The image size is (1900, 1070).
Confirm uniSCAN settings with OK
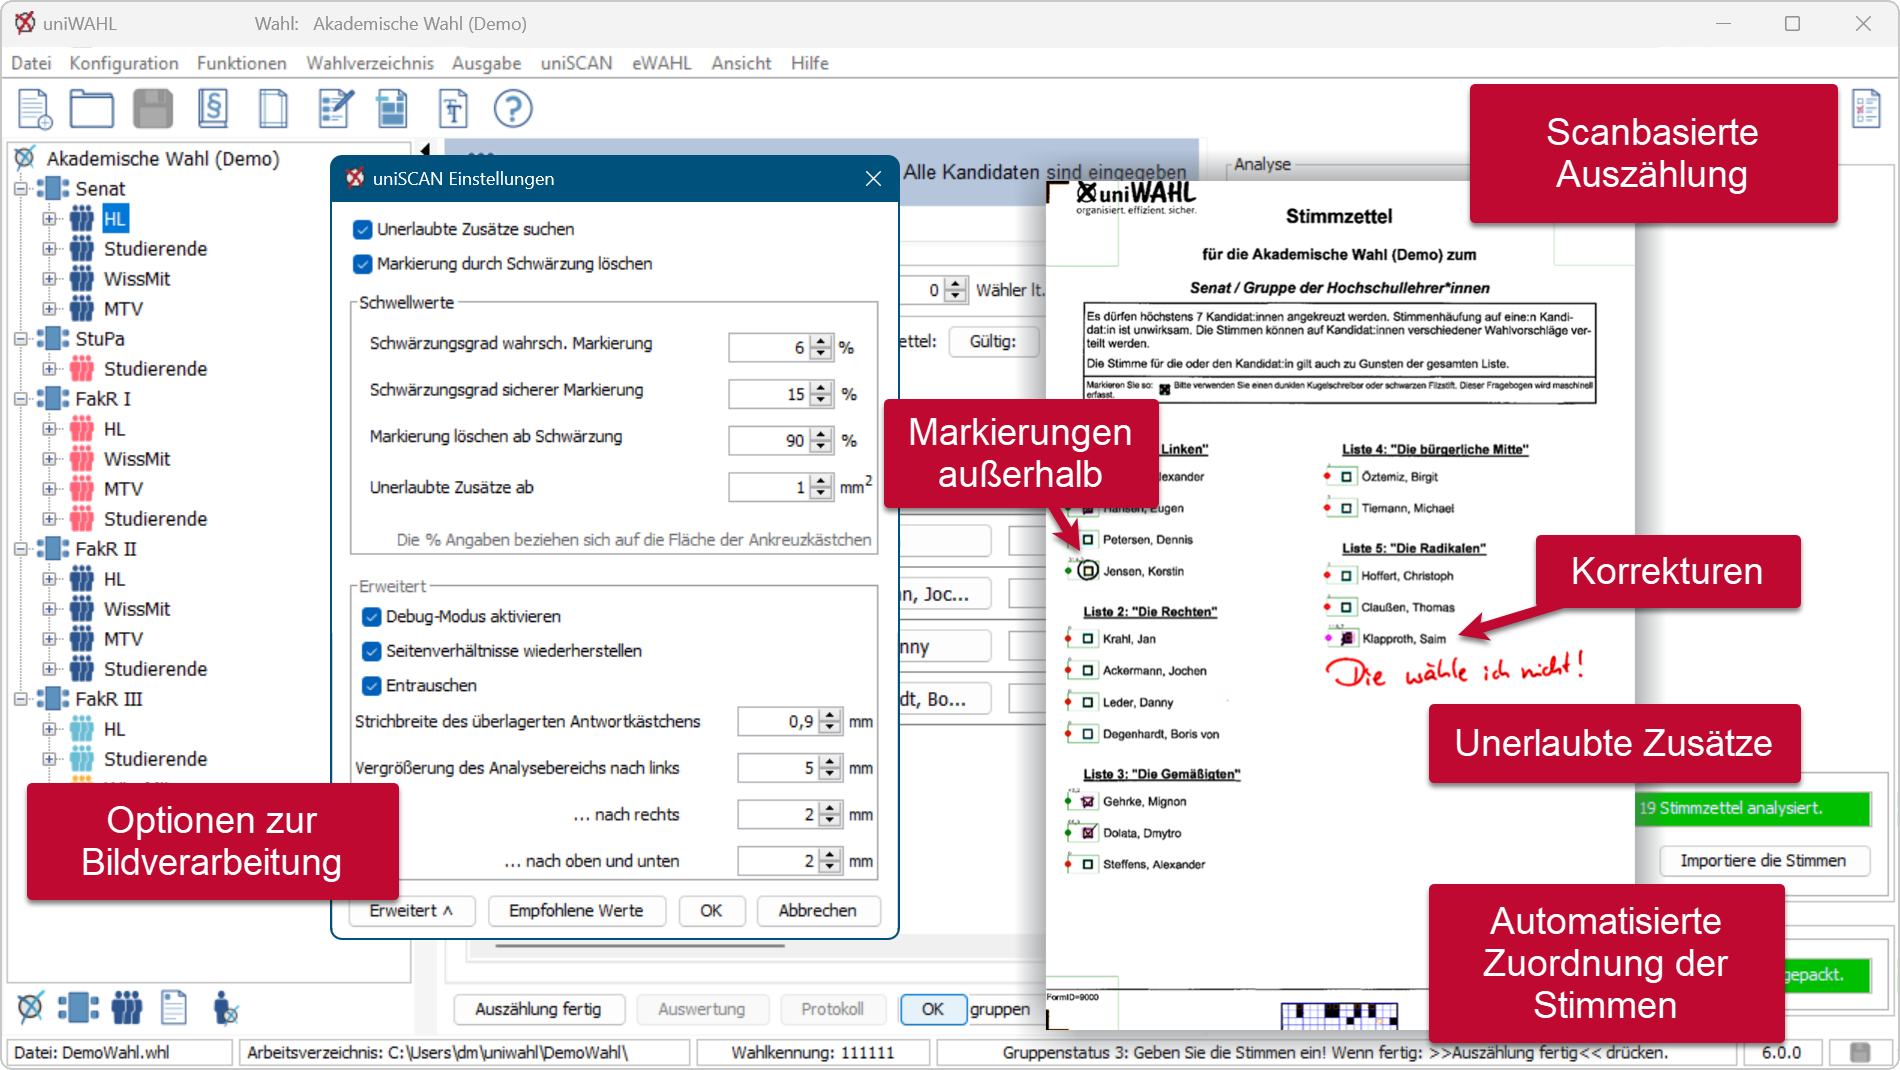pyautogui.click(x=711, y=910)
